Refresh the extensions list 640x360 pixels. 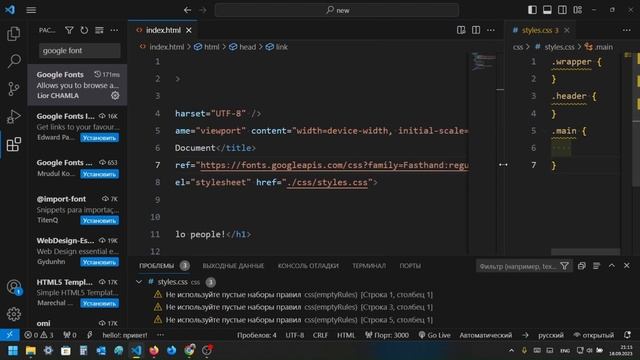(x=84, y=30)
